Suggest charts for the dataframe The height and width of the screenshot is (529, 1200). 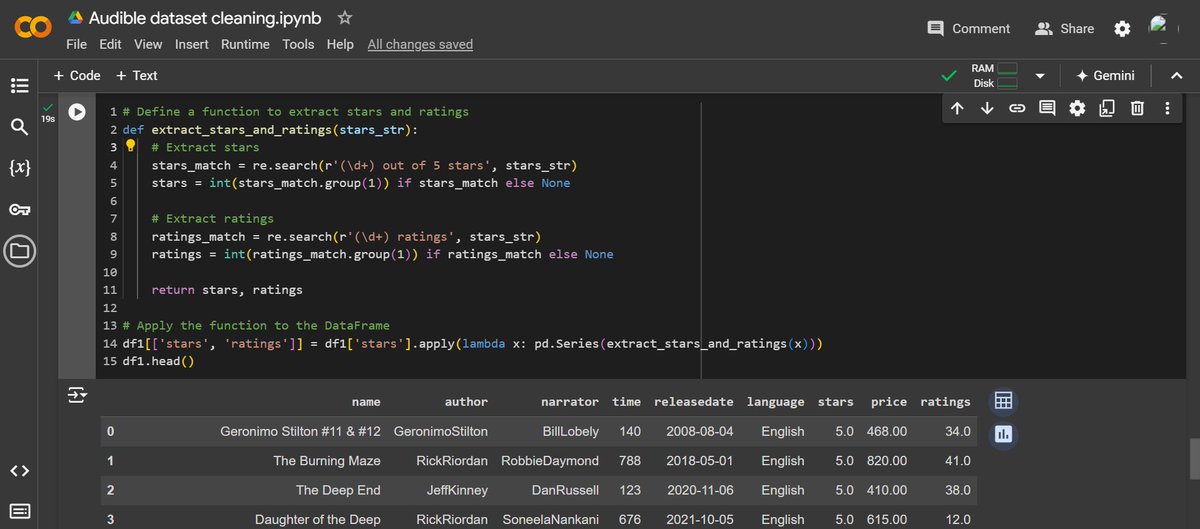coord(1003,433)
